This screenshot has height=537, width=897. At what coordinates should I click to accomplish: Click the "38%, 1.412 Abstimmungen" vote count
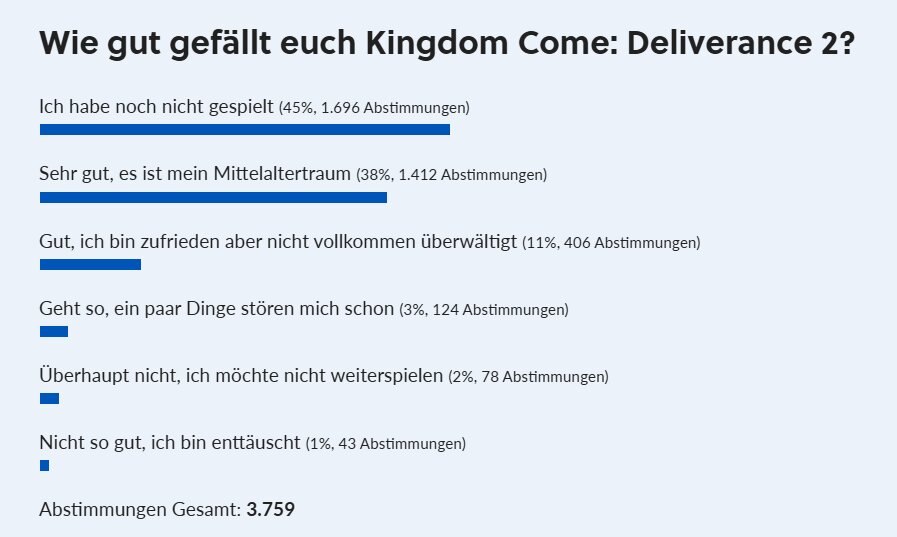tap(452, 175)
